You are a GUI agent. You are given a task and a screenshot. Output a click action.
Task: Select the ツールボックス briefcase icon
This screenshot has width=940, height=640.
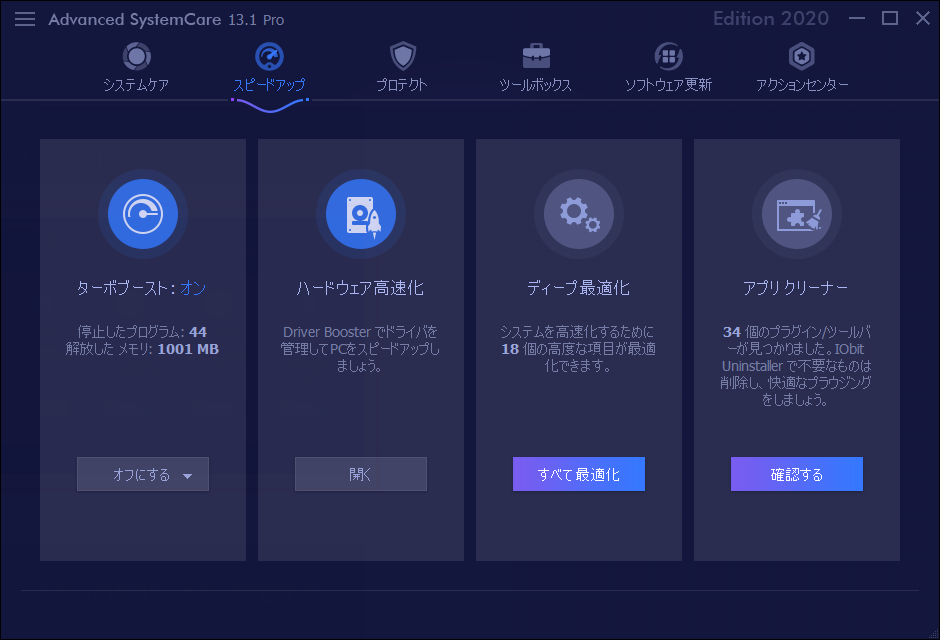pos(536,56)
